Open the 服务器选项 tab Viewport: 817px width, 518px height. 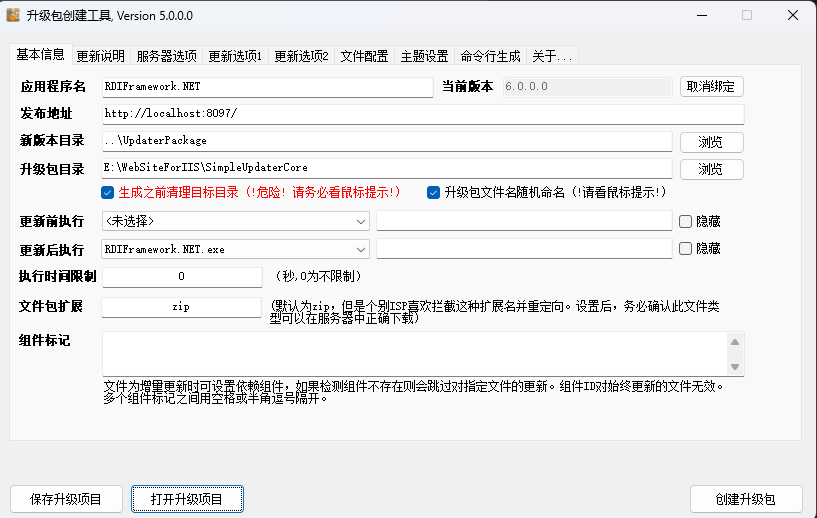(x=167, y=56)
